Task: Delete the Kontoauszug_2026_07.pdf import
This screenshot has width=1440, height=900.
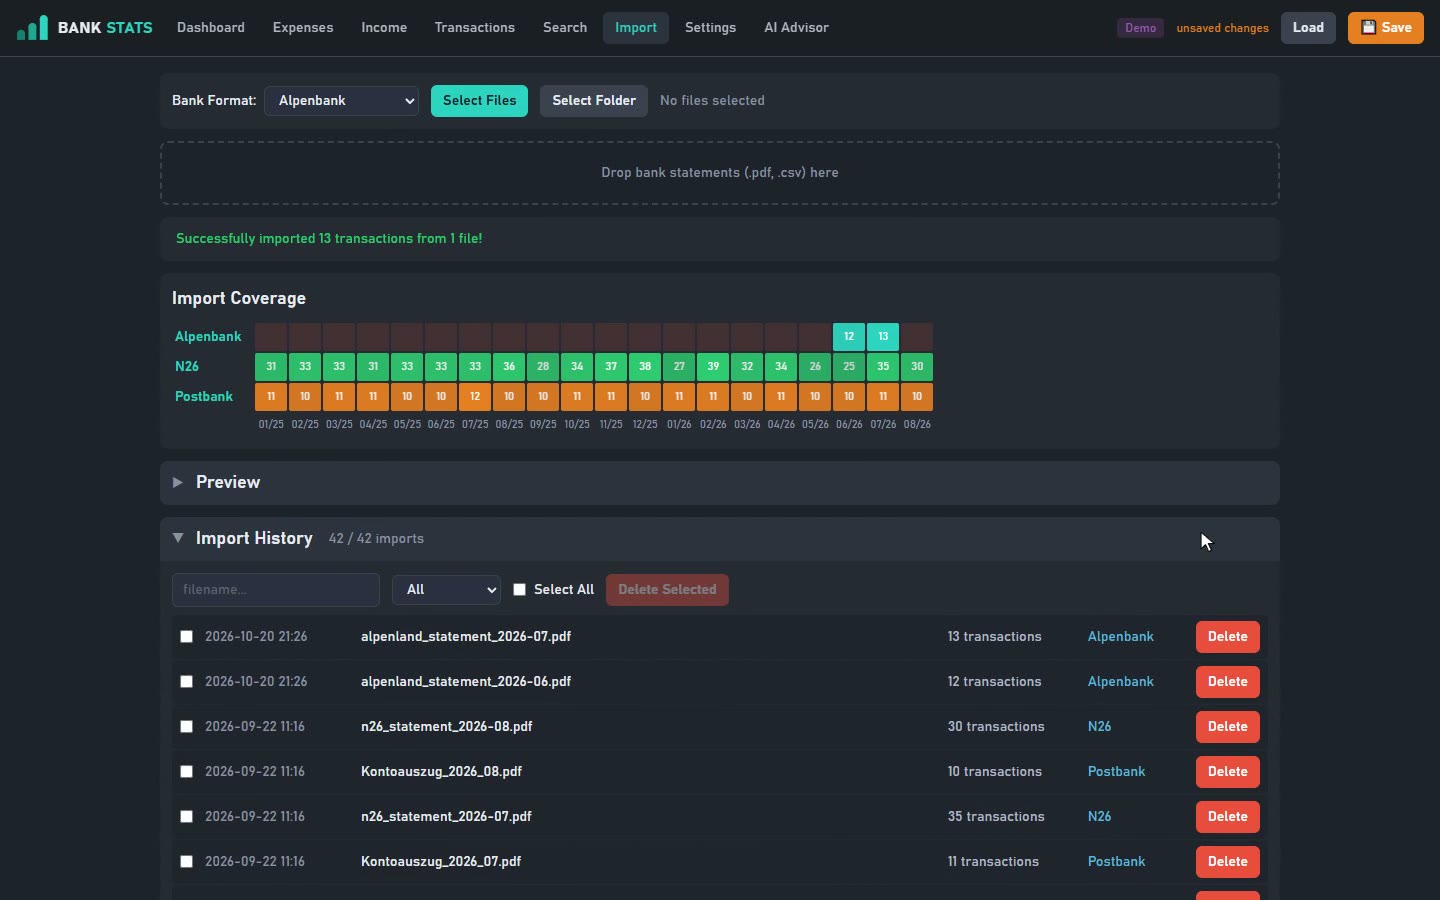Action: (x=1228, y=862)
